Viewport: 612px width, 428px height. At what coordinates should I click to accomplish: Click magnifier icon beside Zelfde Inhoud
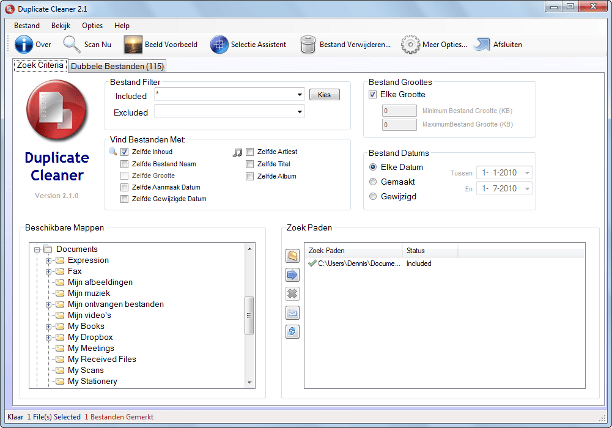coord(113,151)
